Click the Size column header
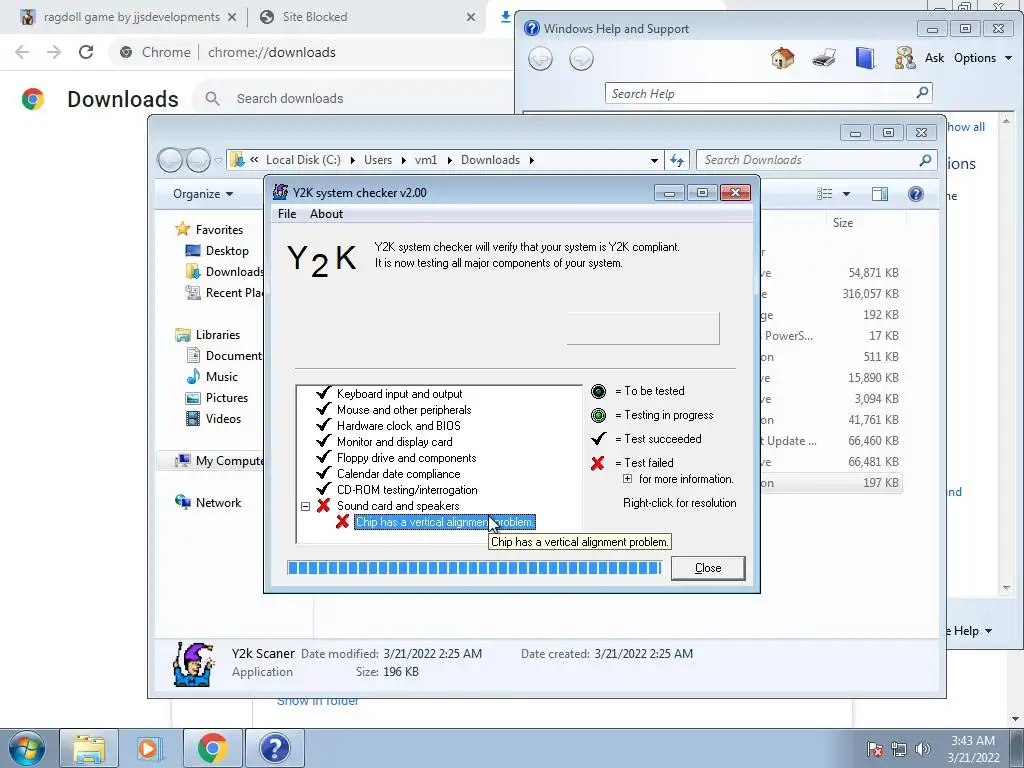The width and height of the screenshot is (1024, 768). (x=842, y=223)
